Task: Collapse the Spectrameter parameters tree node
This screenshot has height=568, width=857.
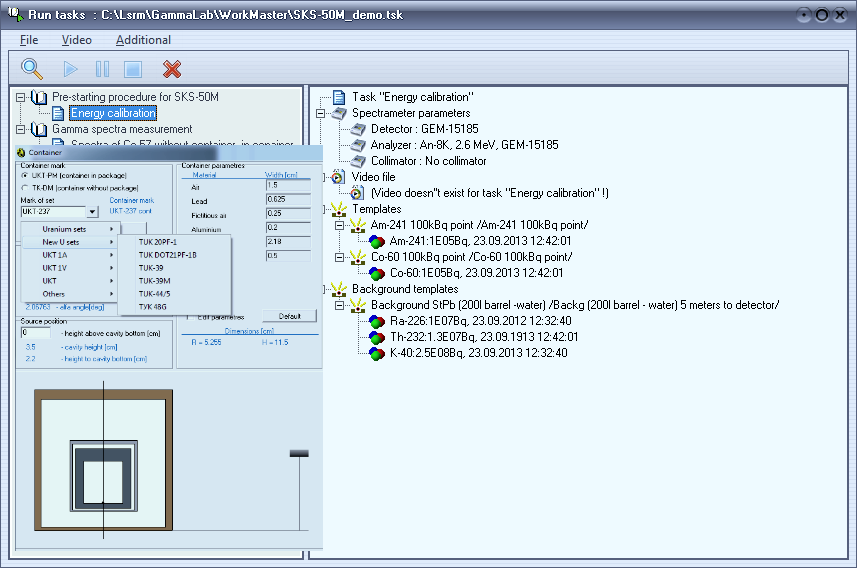Action: tap(321, 113)
